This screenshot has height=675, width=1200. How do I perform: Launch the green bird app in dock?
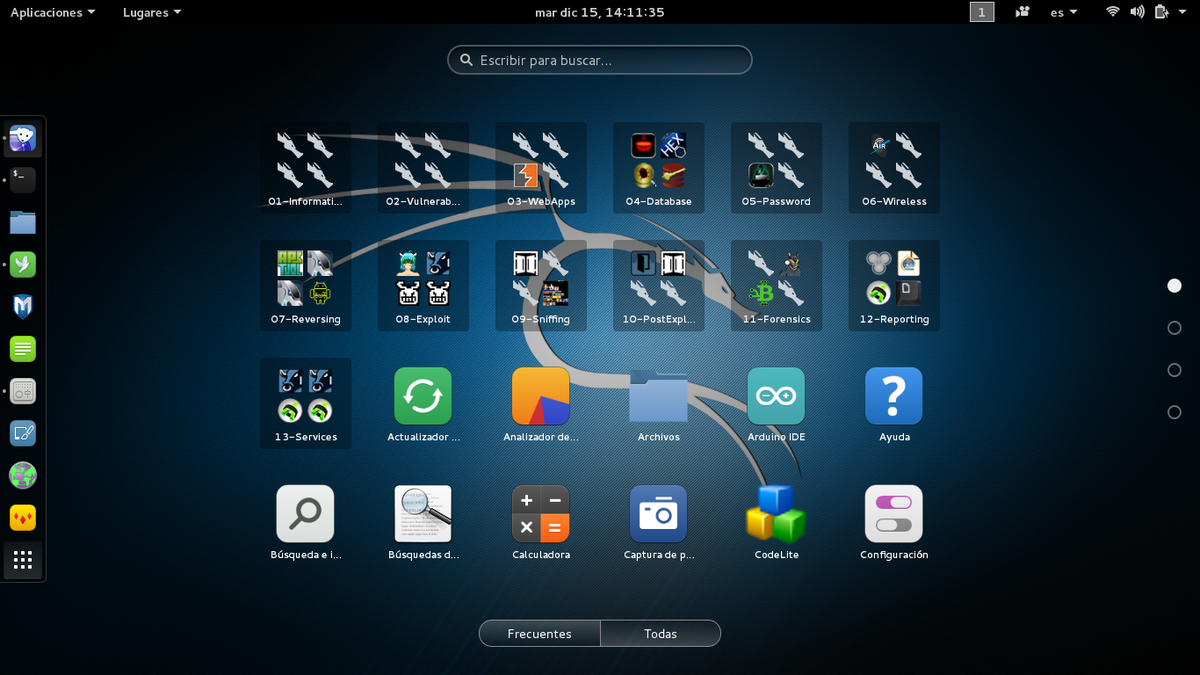click(23, 264)
